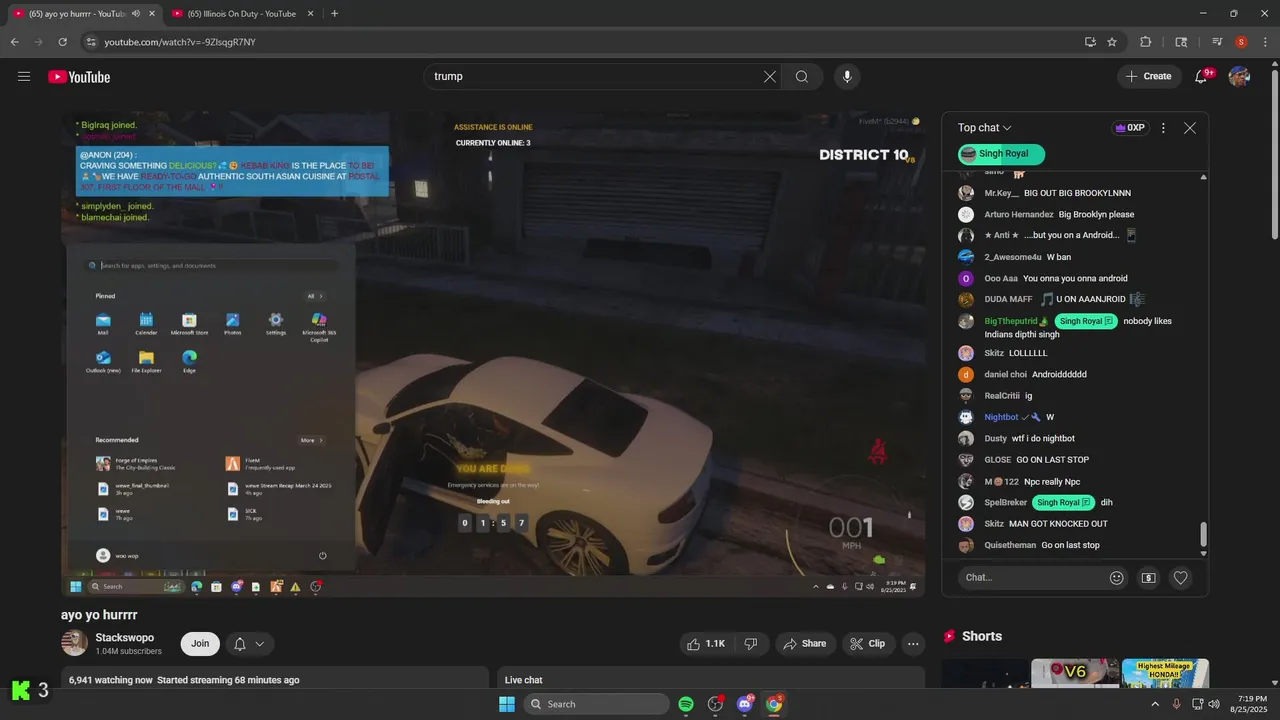Open Chrome side panel search icon
Screen dimensions: 1280x720
pyautogui.click(x=1181, y=42)
